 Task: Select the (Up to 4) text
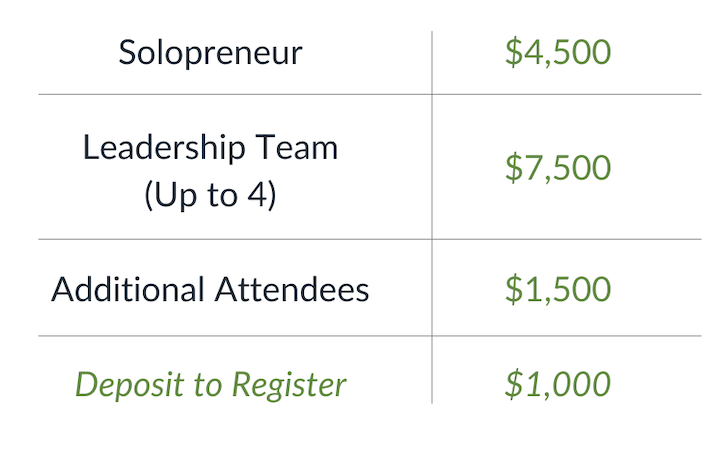tap(210, 194)
